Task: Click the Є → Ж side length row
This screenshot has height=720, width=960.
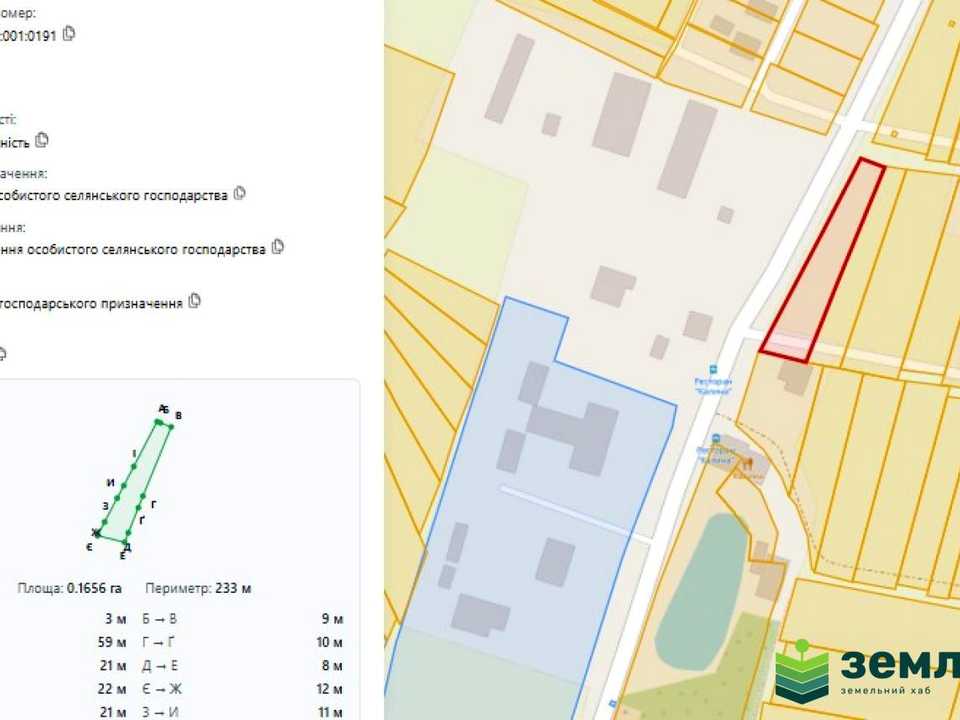Action: pos(243,689)
